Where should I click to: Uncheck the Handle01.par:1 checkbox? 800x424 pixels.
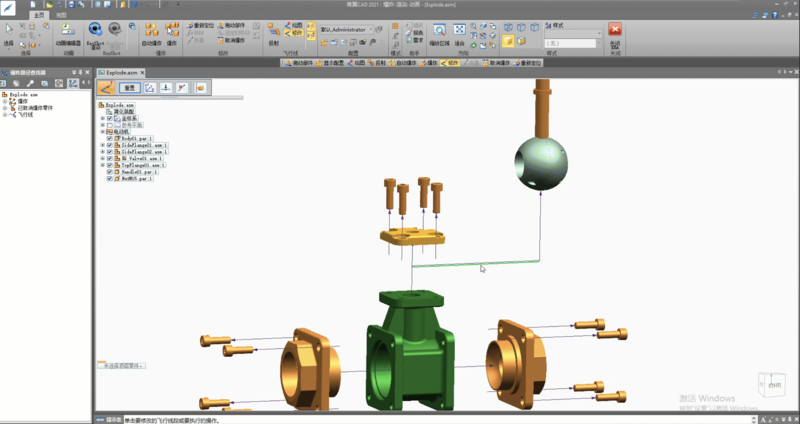pyautogui.click(x=110, y=172)
